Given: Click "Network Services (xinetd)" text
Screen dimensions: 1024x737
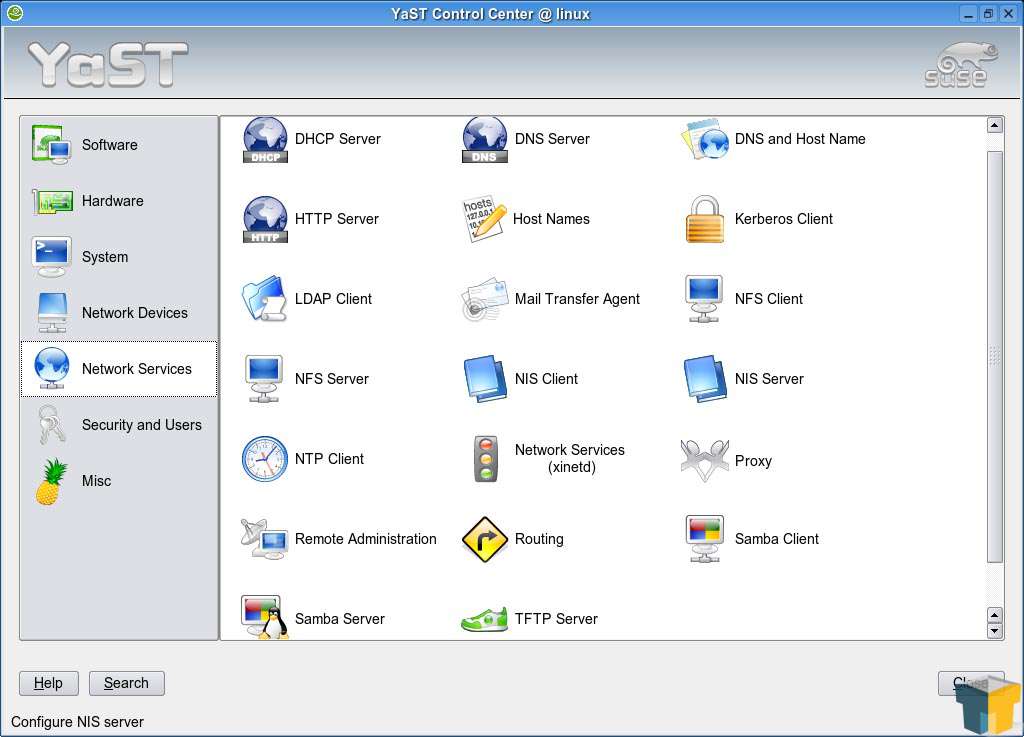Looking at the screenshot, I should point(570,459).
